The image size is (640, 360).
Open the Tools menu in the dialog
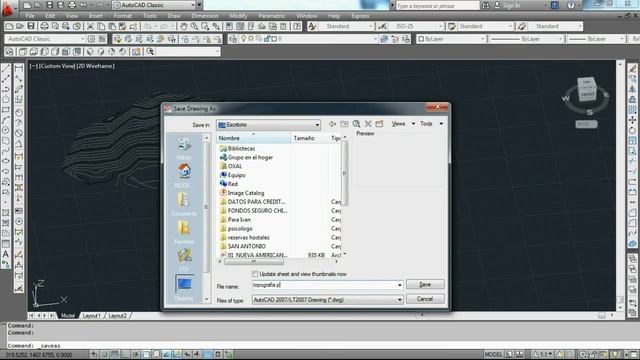[x=431, y=124]
